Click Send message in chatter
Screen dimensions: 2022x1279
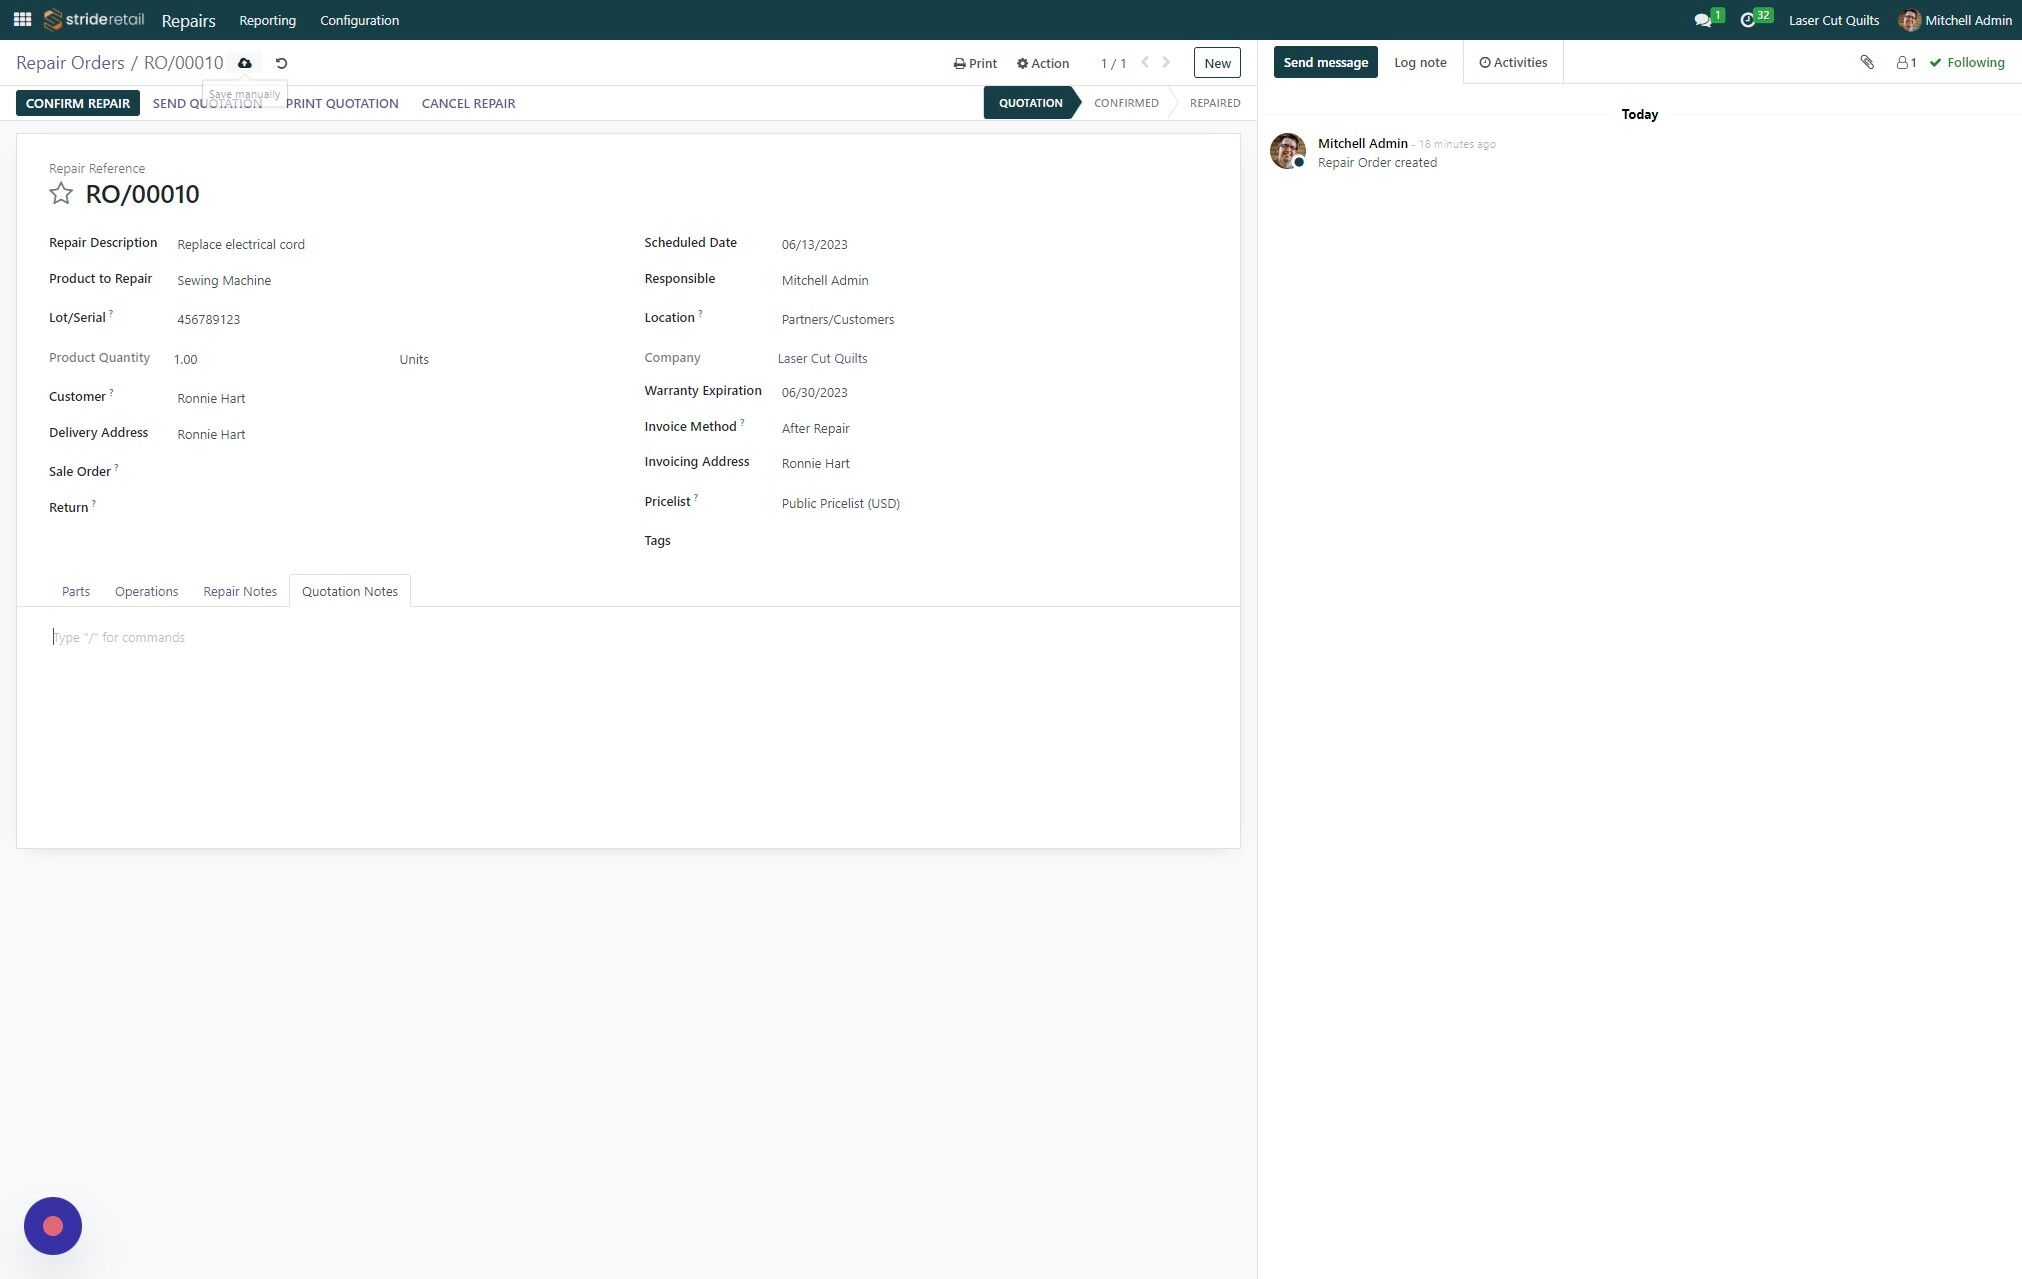pyautogui.click(x=1325, y=62)
